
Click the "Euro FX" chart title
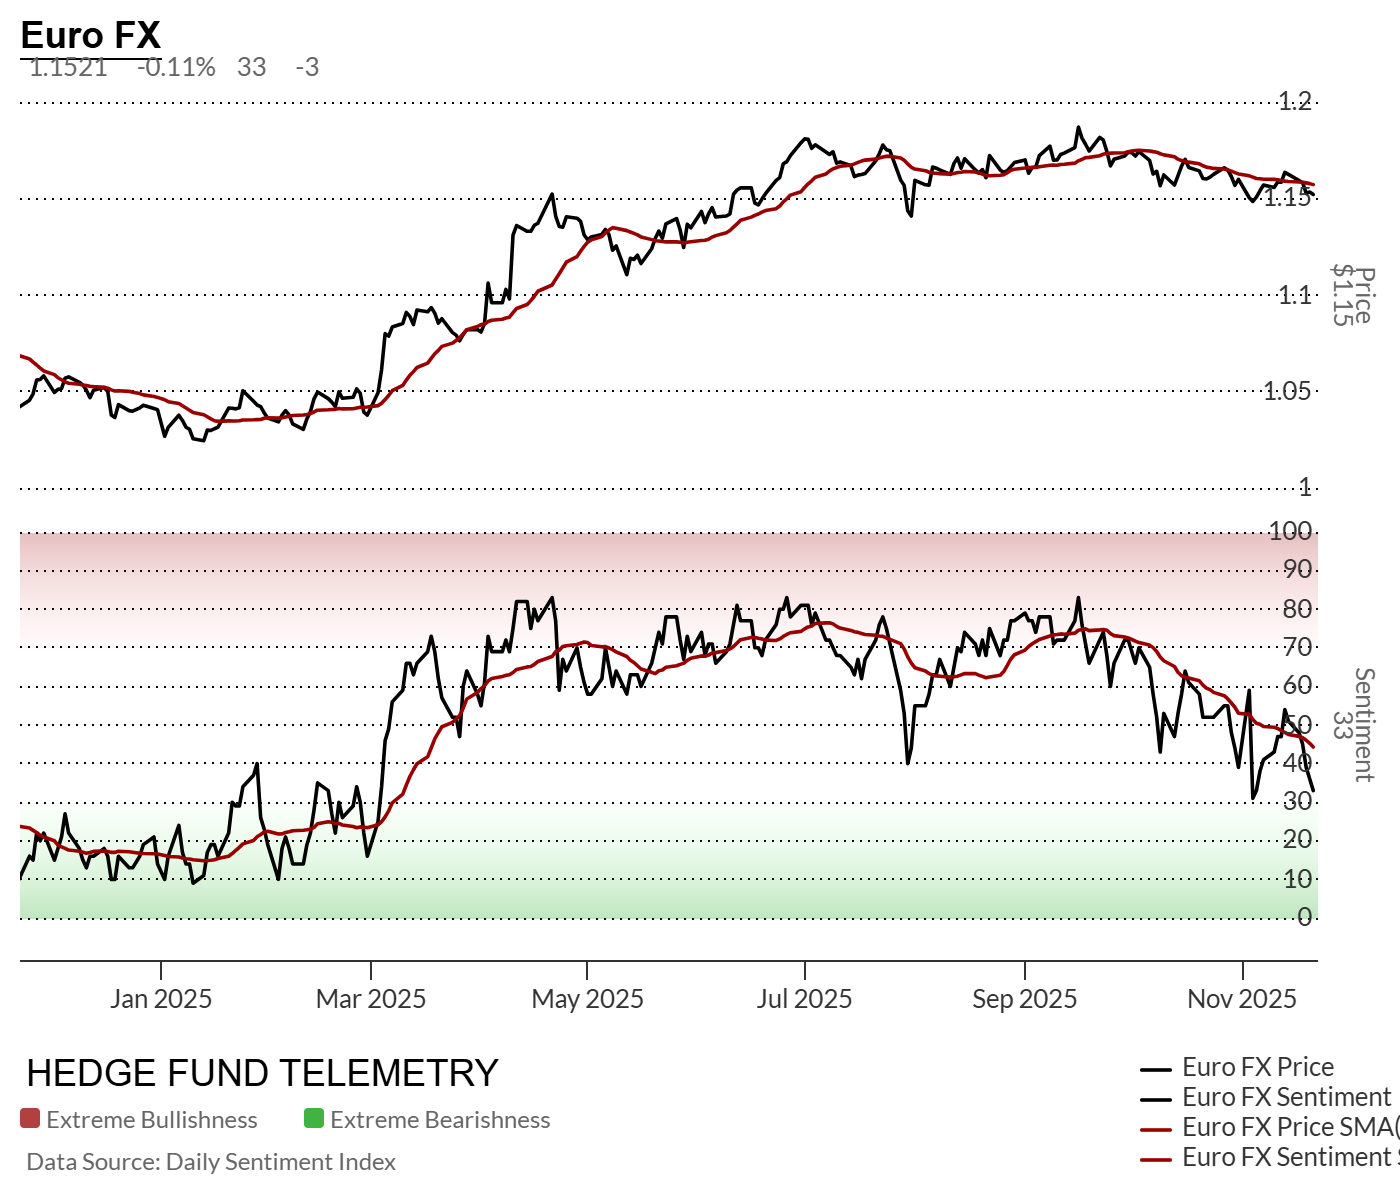click(90, 36)
